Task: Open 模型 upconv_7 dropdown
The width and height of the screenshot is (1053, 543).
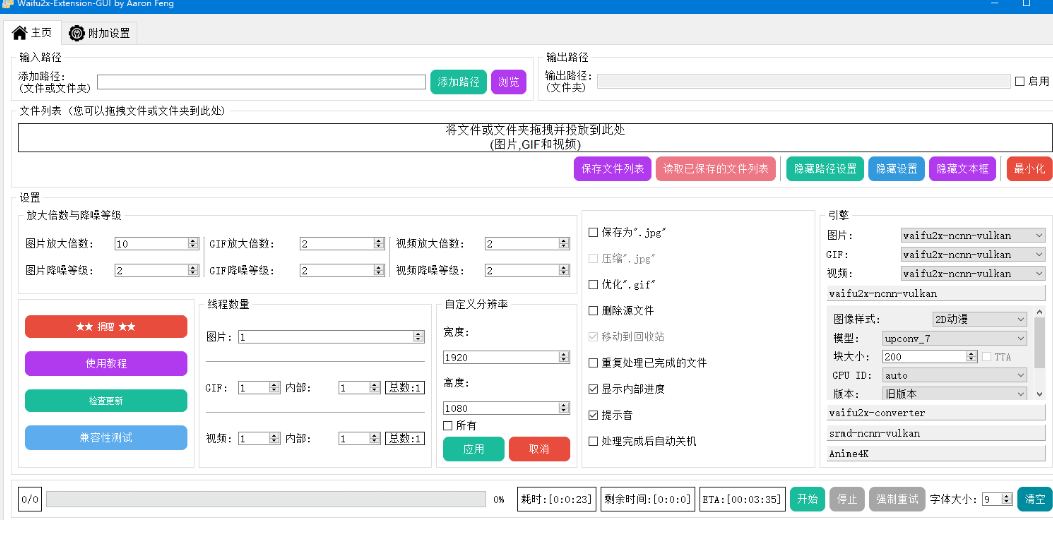Action: pyautogui.click(x=954, y=338)
